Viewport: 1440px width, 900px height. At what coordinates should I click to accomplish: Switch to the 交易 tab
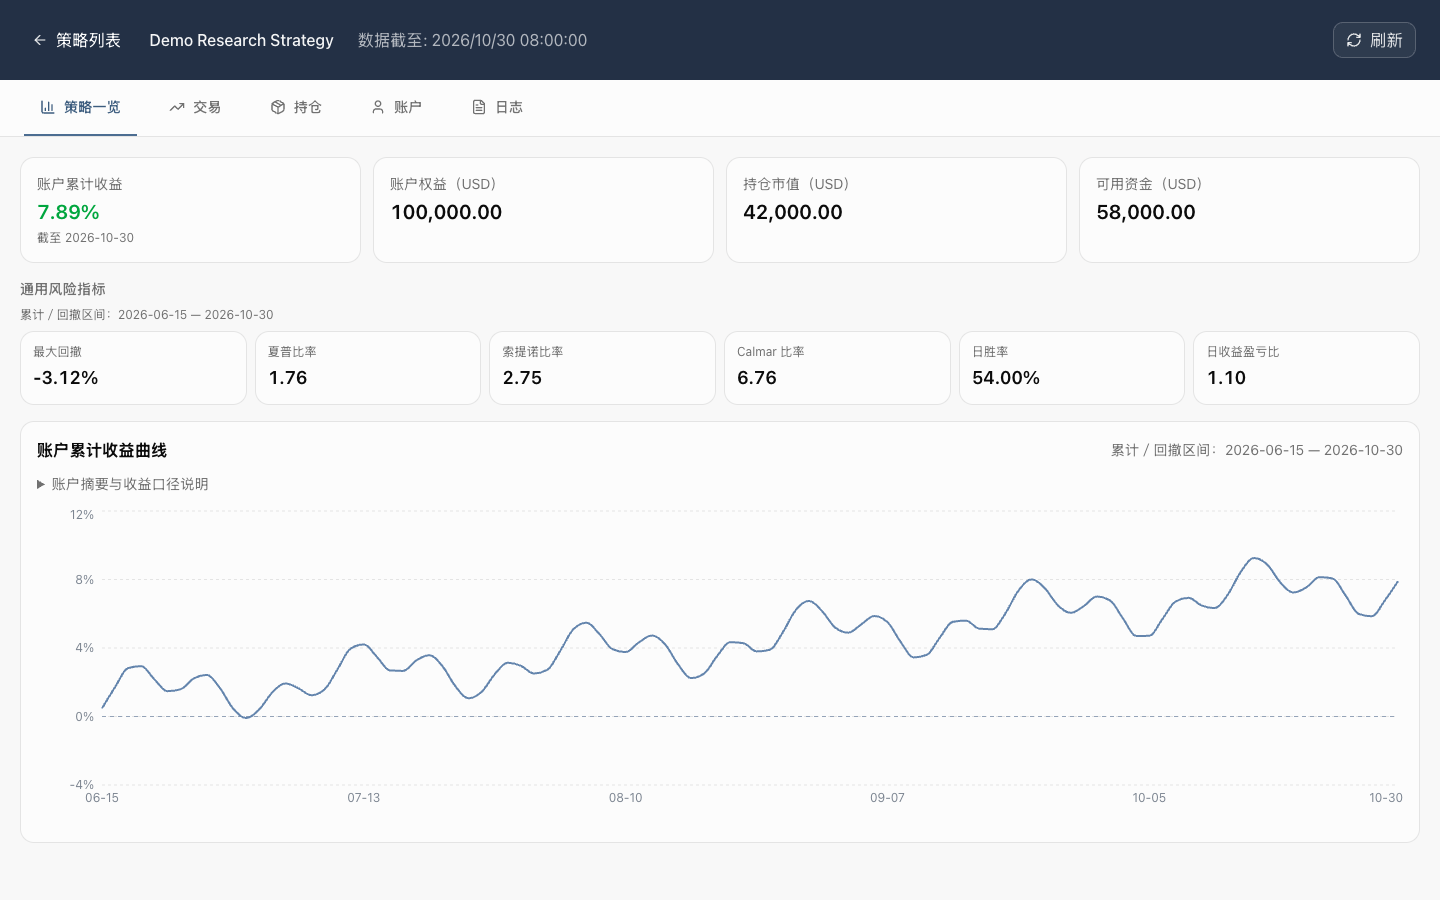pos(195,107)
